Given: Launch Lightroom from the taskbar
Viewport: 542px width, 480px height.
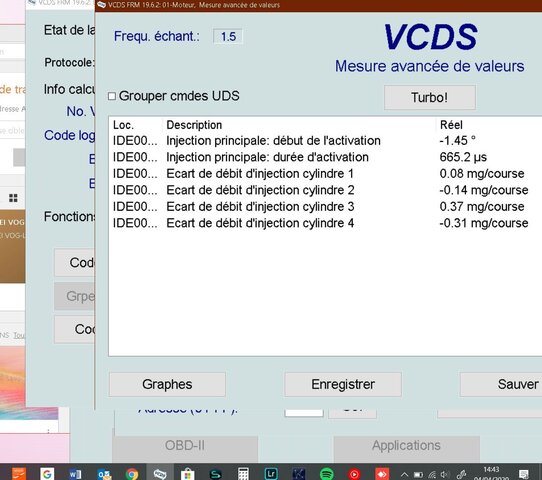Looking at the screenshot, I should pos(271,474).
